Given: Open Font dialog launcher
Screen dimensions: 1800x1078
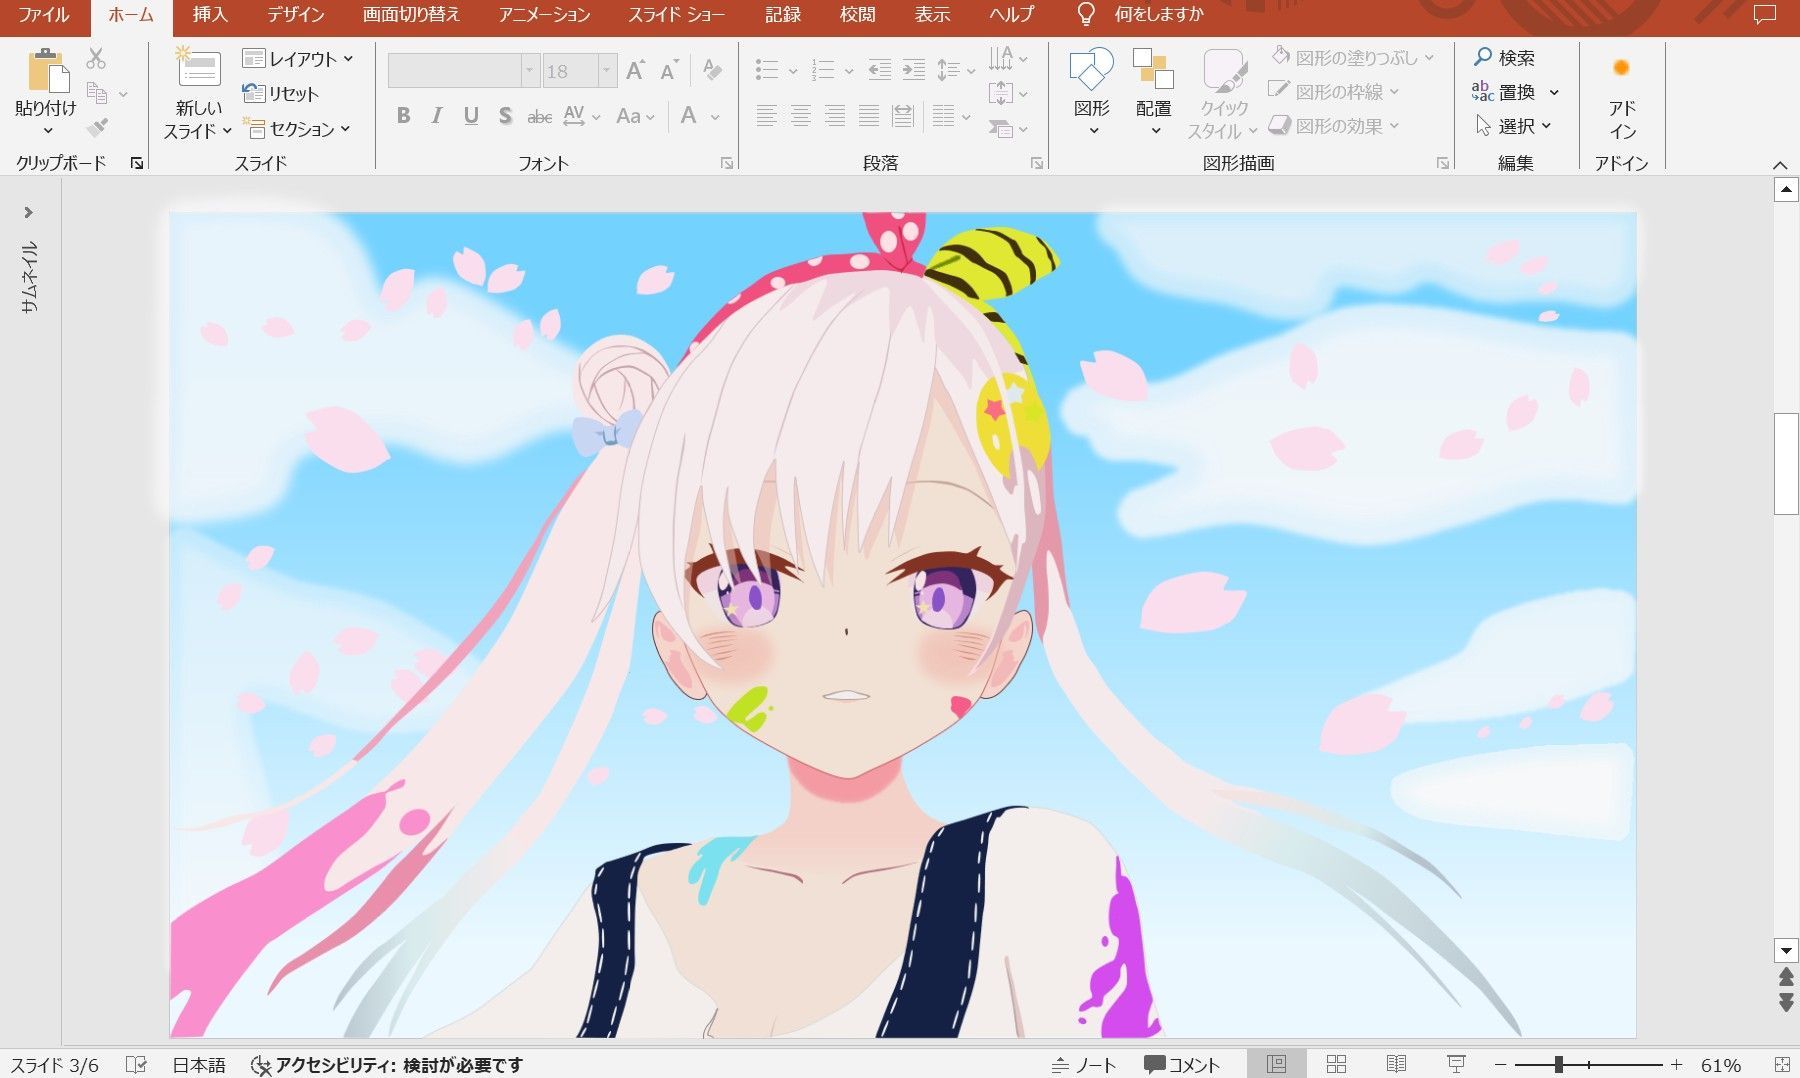Looking at the screenshot, I should [727, 163].
